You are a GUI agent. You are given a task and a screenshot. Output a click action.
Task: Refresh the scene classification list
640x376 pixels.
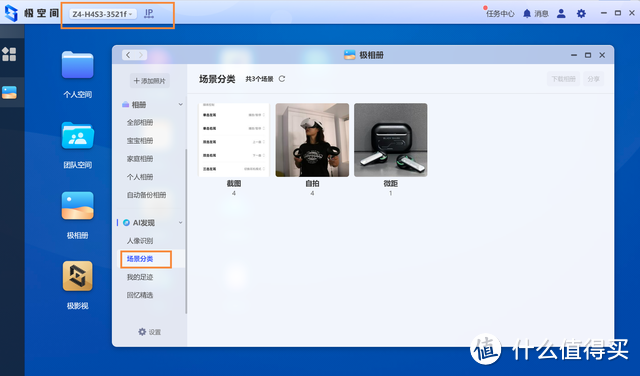(x=282, y=79)
